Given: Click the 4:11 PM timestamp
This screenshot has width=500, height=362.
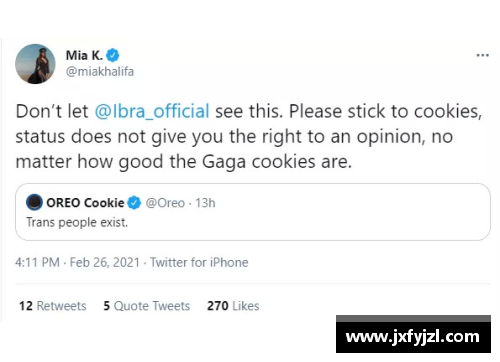Looking at the screenshot, I should click(x=37, y=262).
